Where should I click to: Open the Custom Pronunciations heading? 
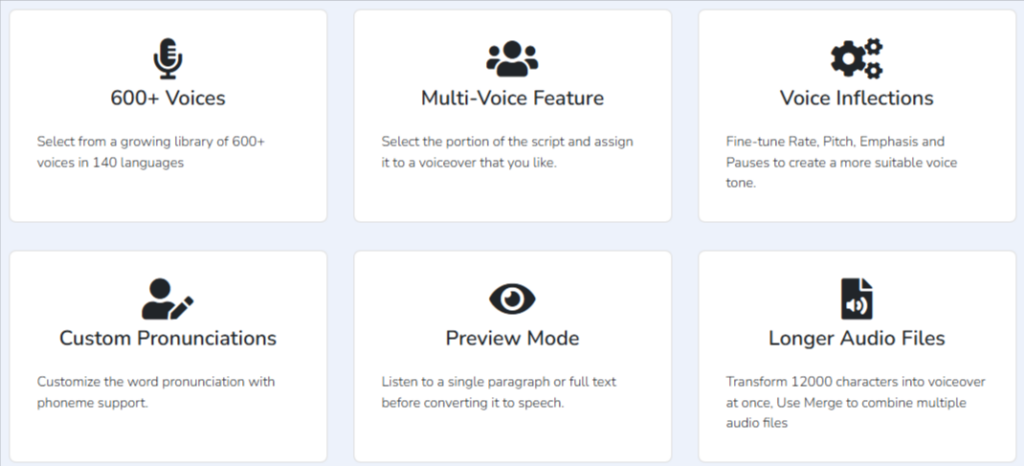point(168,338)
